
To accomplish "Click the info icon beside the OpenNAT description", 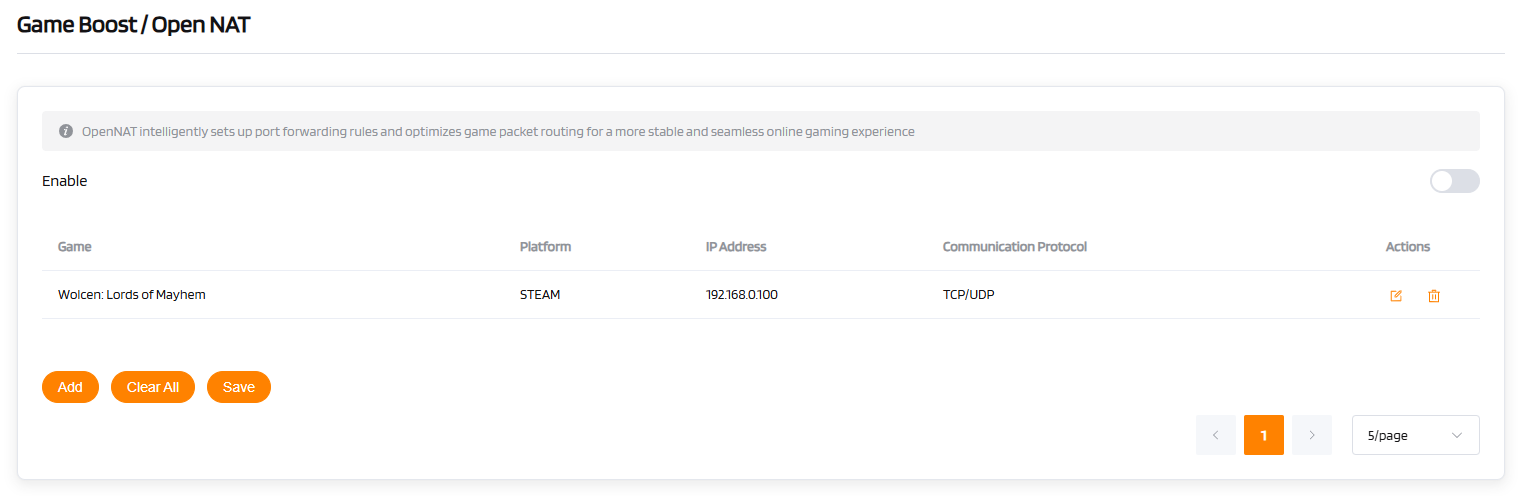I will pos(66,131).
